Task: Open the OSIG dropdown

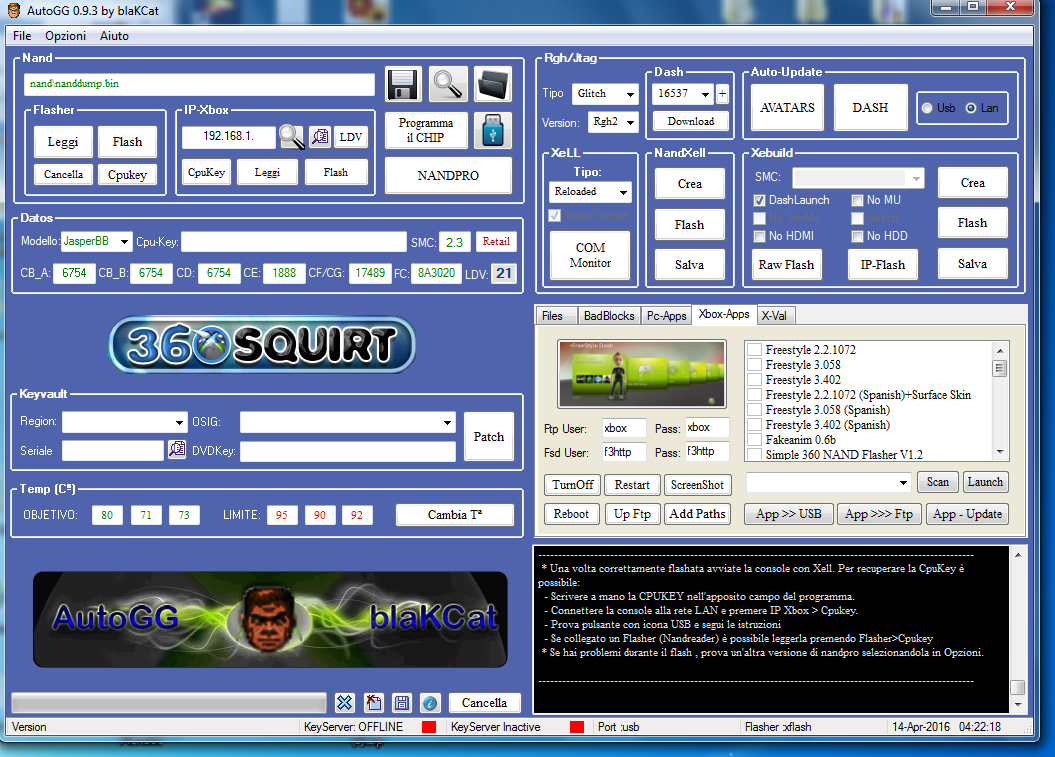Action: click(x=447, y=423)
